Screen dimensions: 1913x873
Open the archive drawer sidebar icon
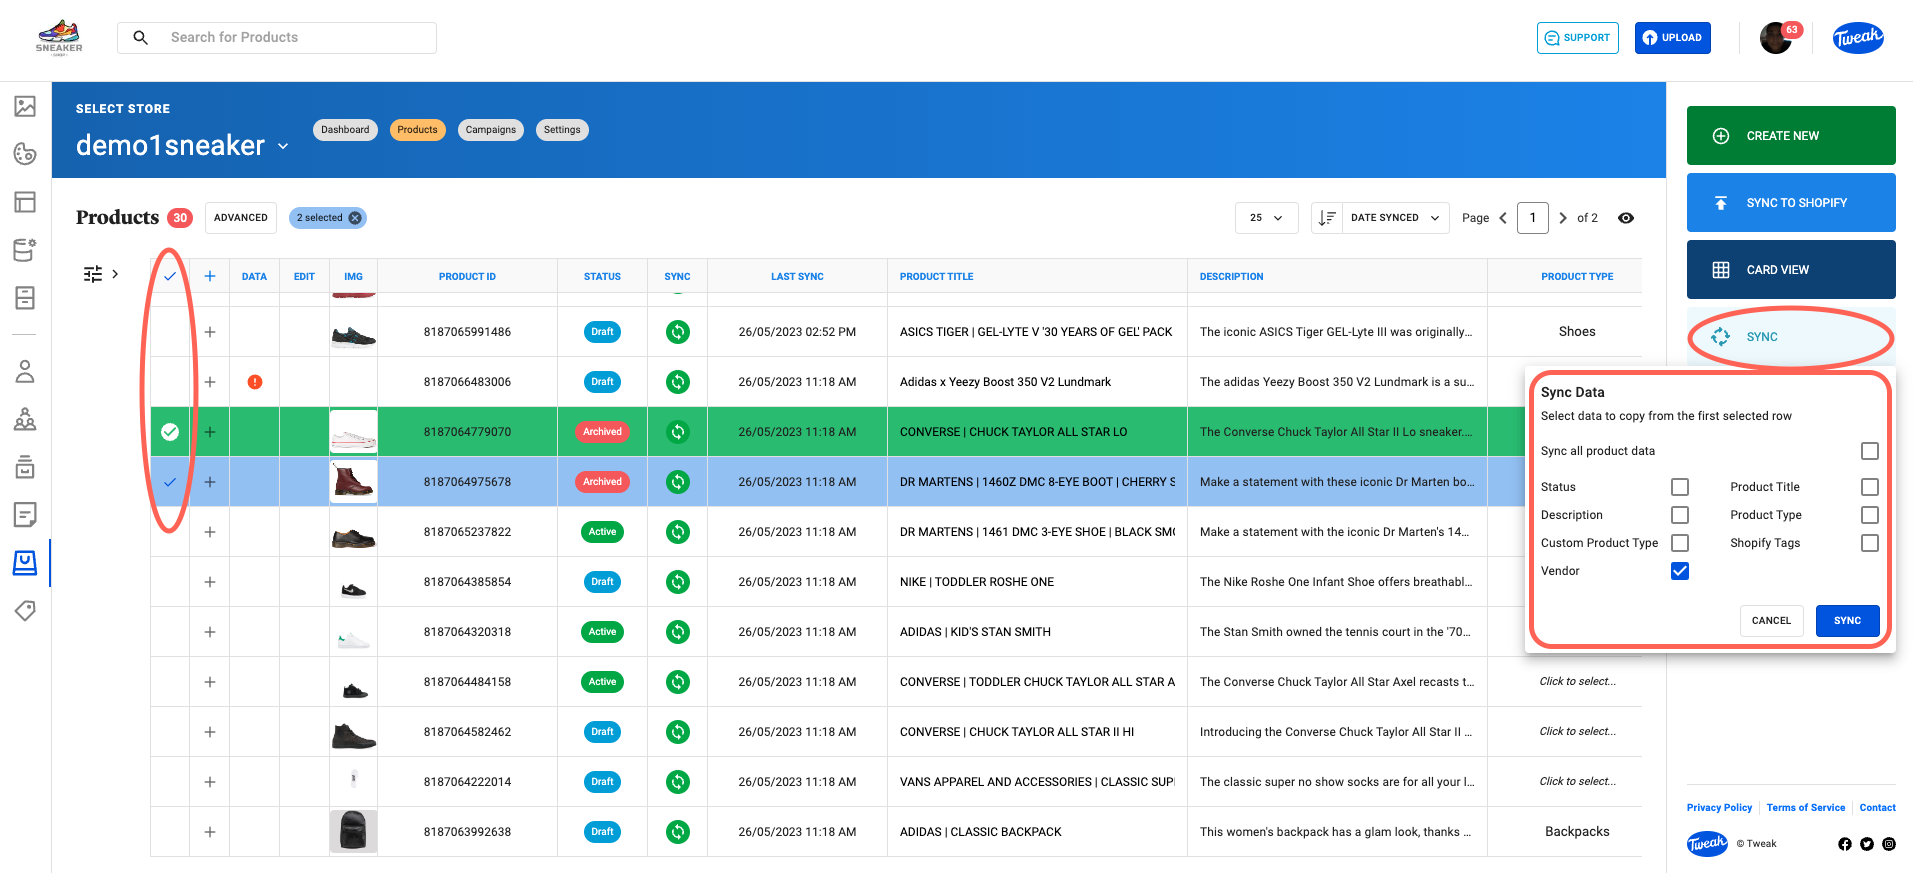[25, 298]
